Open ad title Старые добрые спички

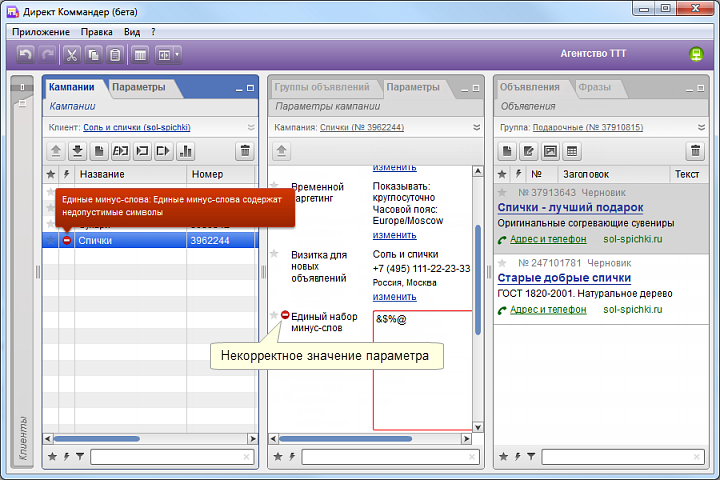click(x=564, y=278)
